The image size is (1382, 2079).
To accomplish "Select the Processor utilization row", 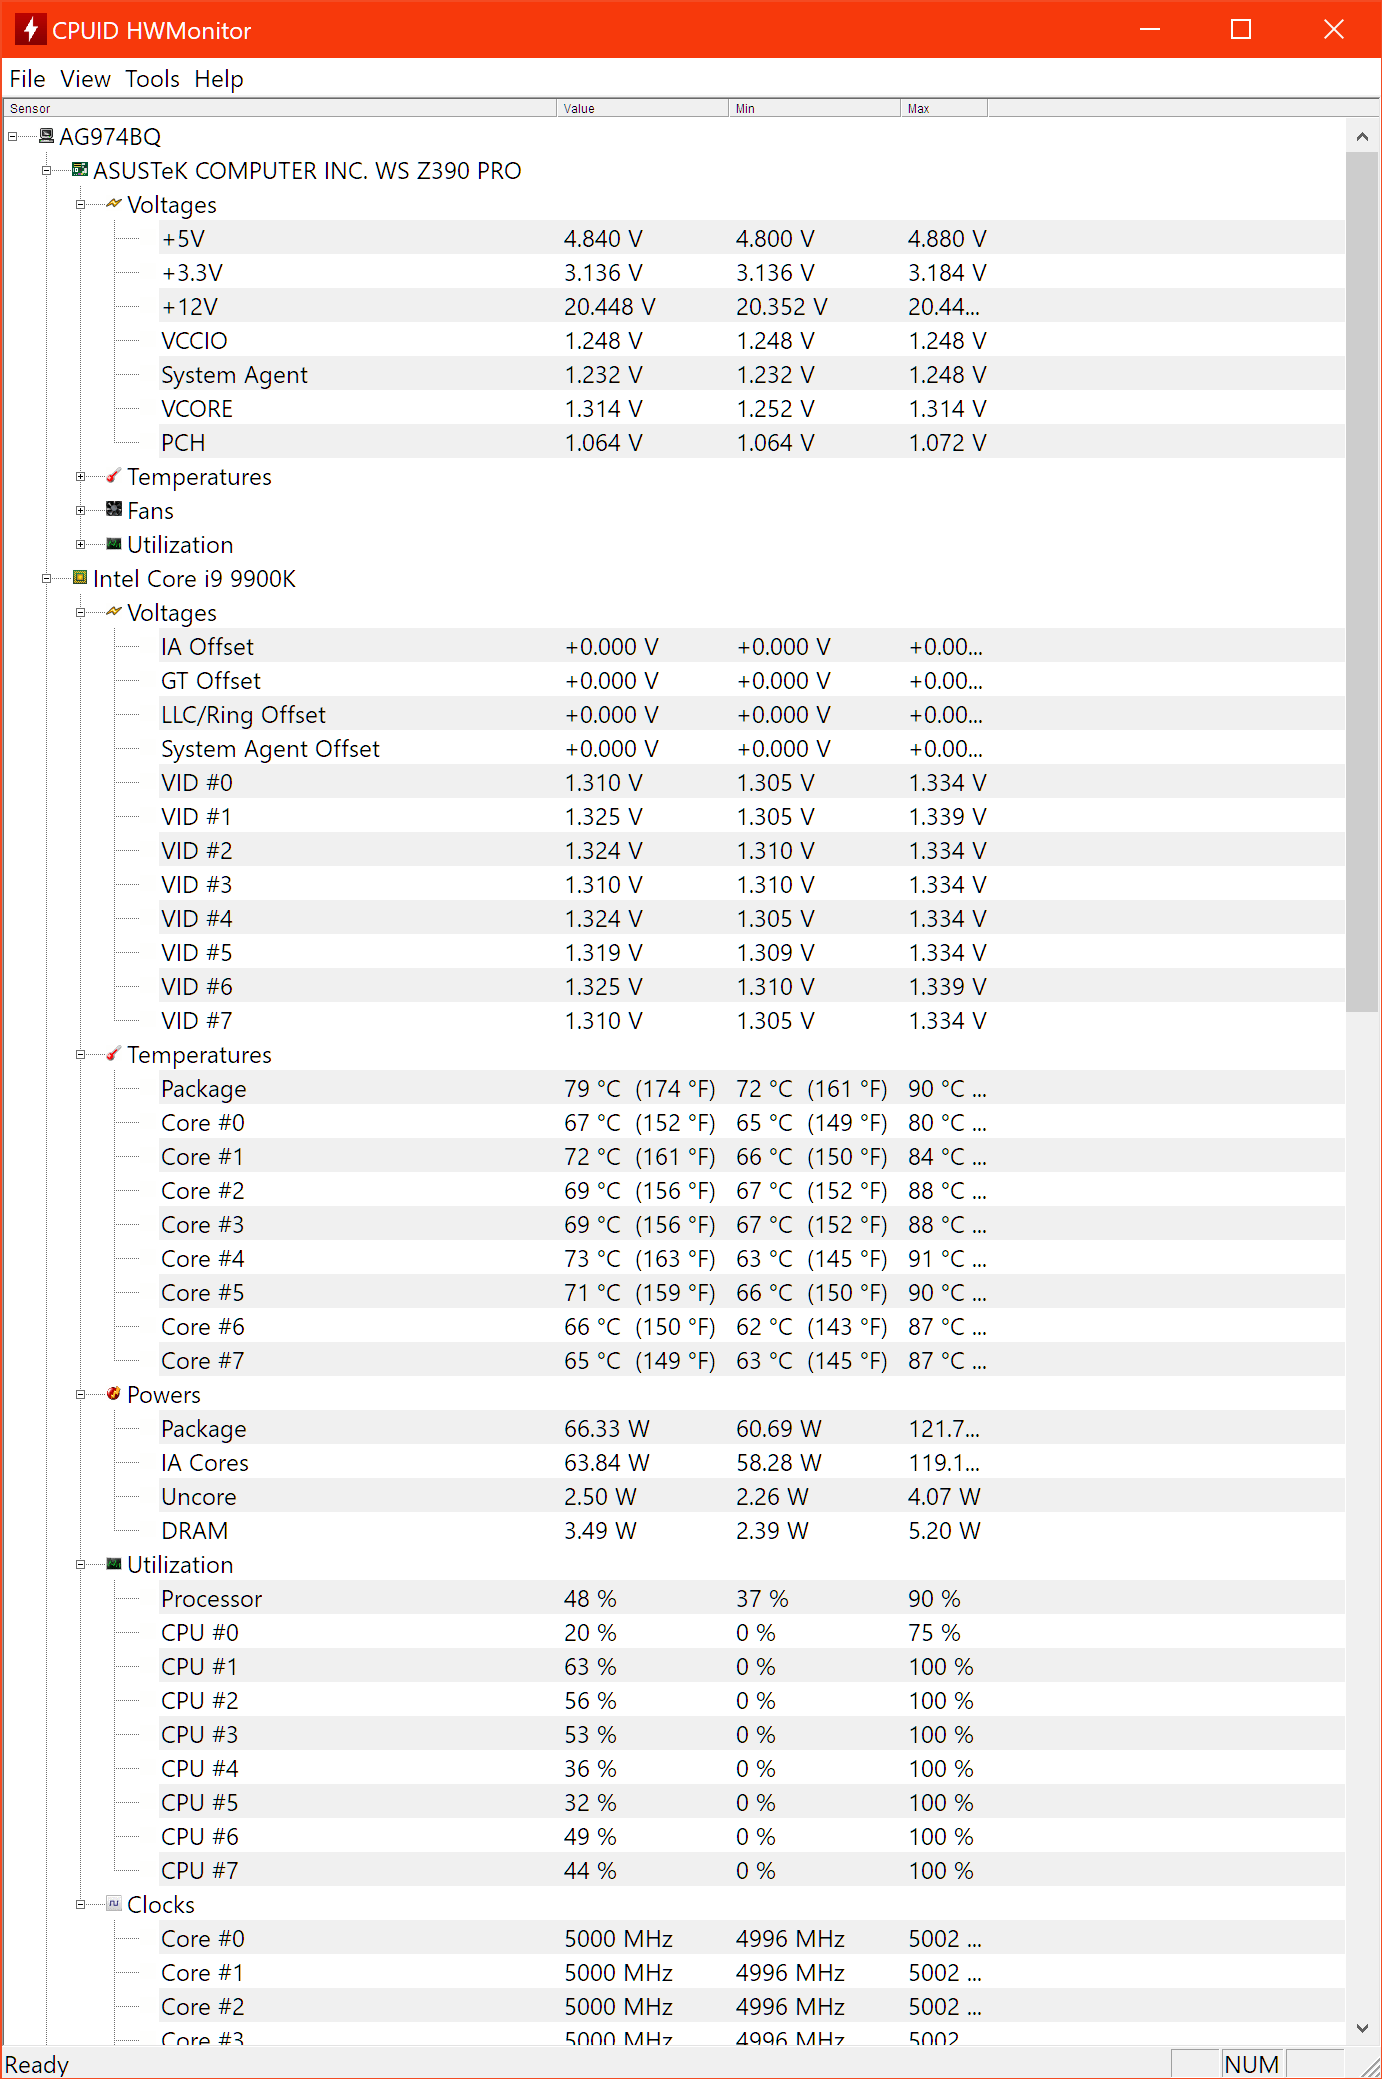I will click(x=751, y=1598).
